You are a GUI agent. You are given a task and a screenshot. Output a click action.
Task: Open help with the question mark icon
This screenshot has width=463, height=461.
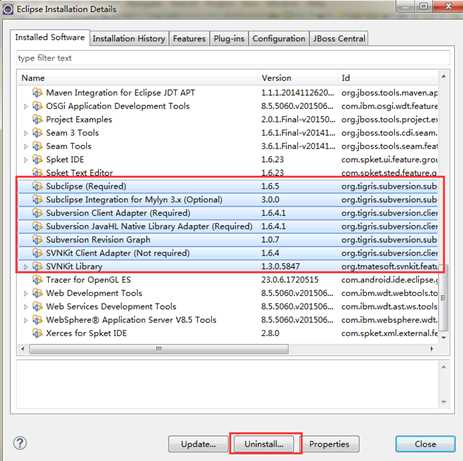coord(20,443)
